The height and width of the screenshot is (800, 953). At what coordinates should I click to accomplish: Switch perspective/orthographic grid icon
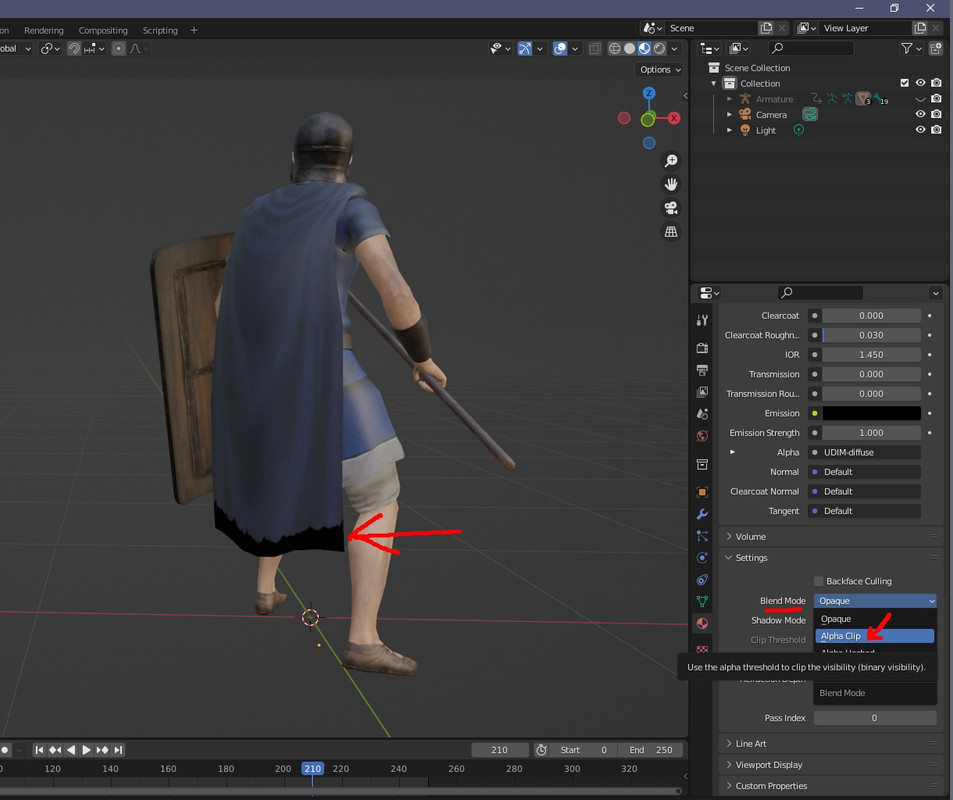pos(671,232)
